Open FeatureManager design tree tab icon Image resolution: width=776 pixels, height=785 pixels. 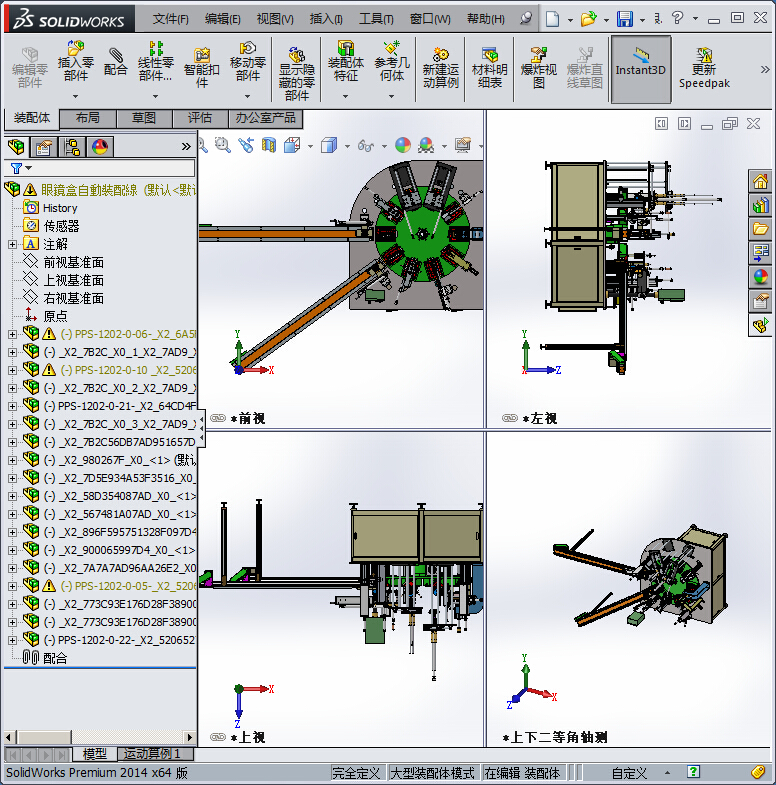(16, 147)
